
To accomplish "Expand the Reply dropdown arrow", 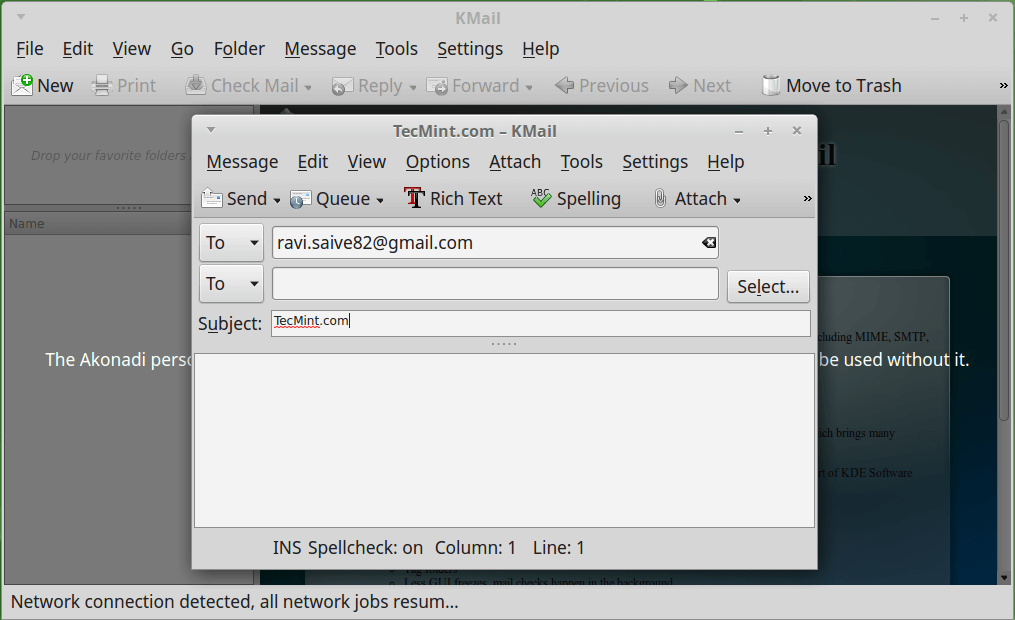I will (412, 87).
